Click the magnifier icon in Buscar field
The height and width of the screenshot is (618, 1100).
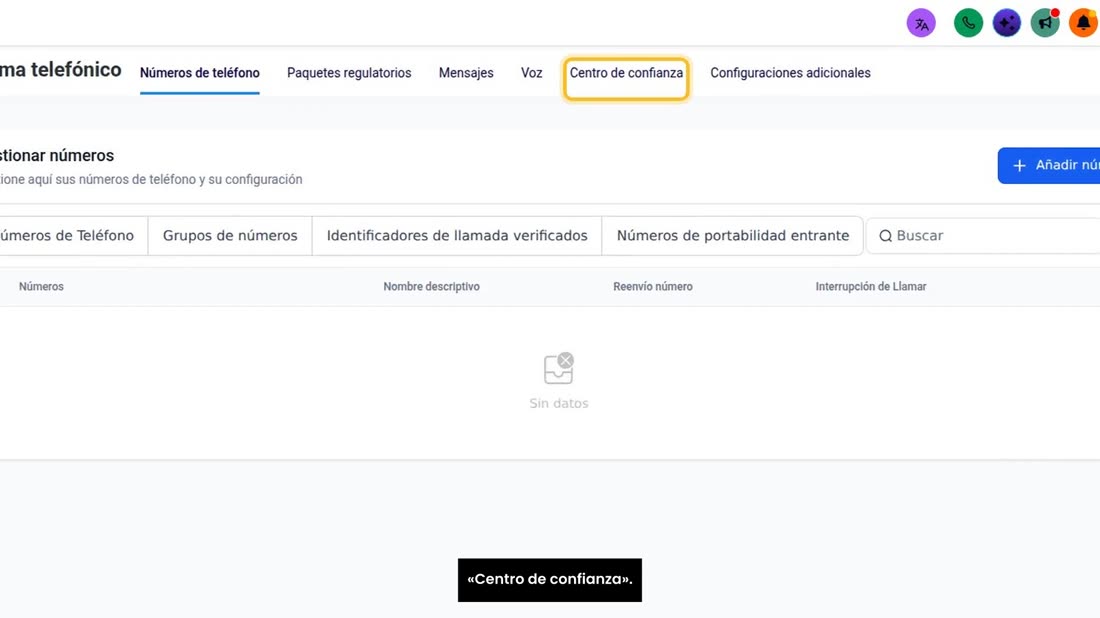pos(885,236)
